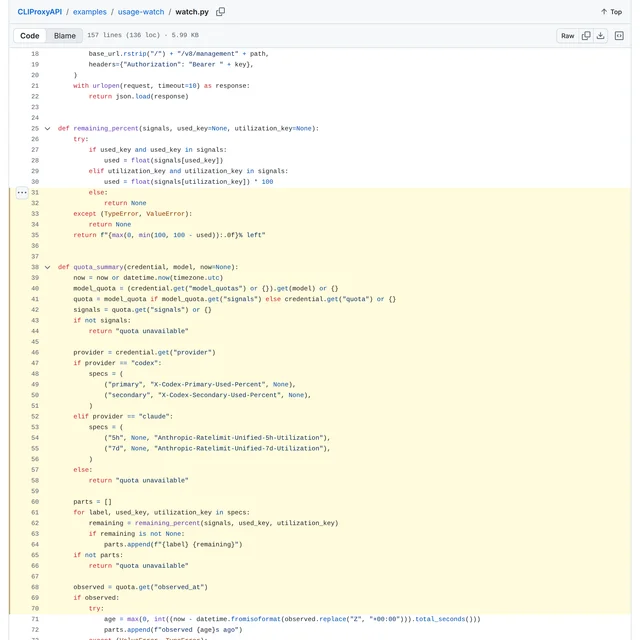Jump to Top of file
This screenshot has height=640, width=640.
click(x=611, y=12)
